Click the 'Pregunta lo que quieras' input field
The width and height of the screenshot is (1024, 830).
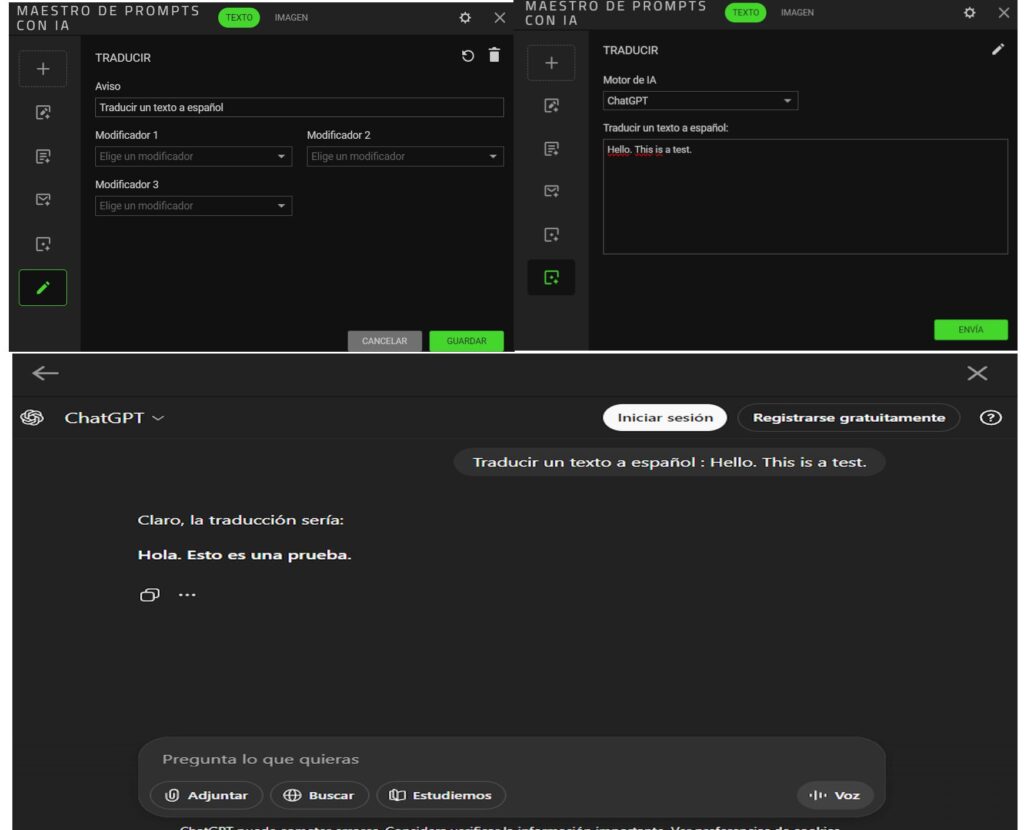[x=480, y=760]
